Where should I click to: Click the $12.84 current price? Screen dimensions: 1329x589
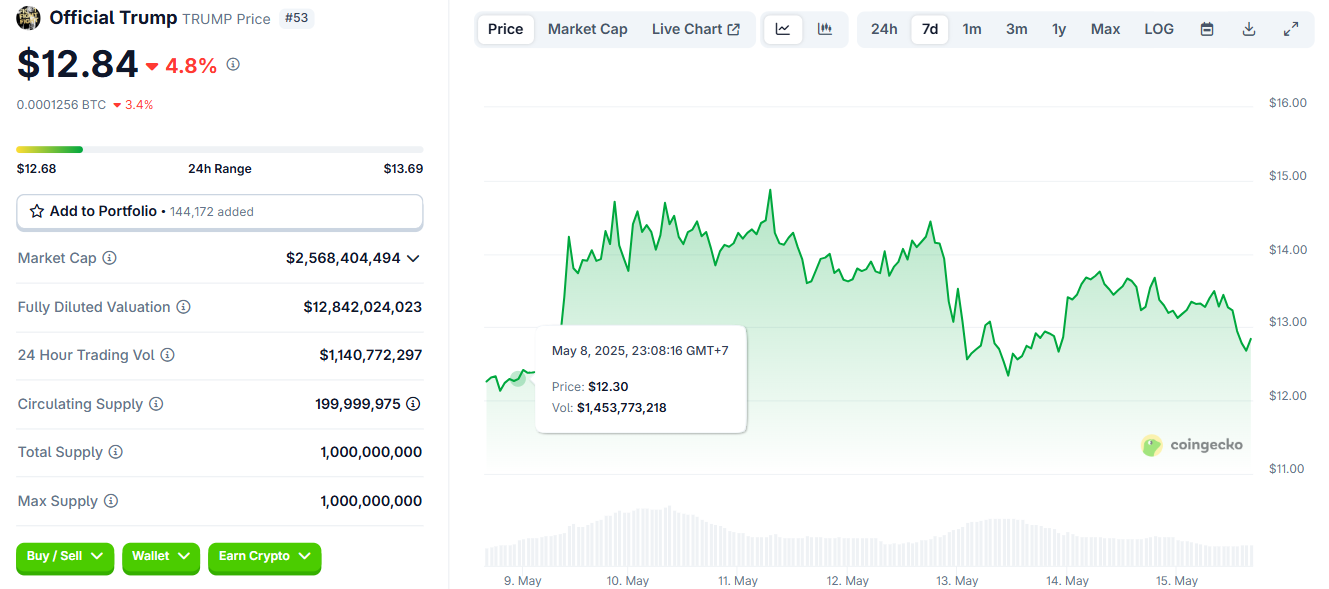click(x=78, y=65)
